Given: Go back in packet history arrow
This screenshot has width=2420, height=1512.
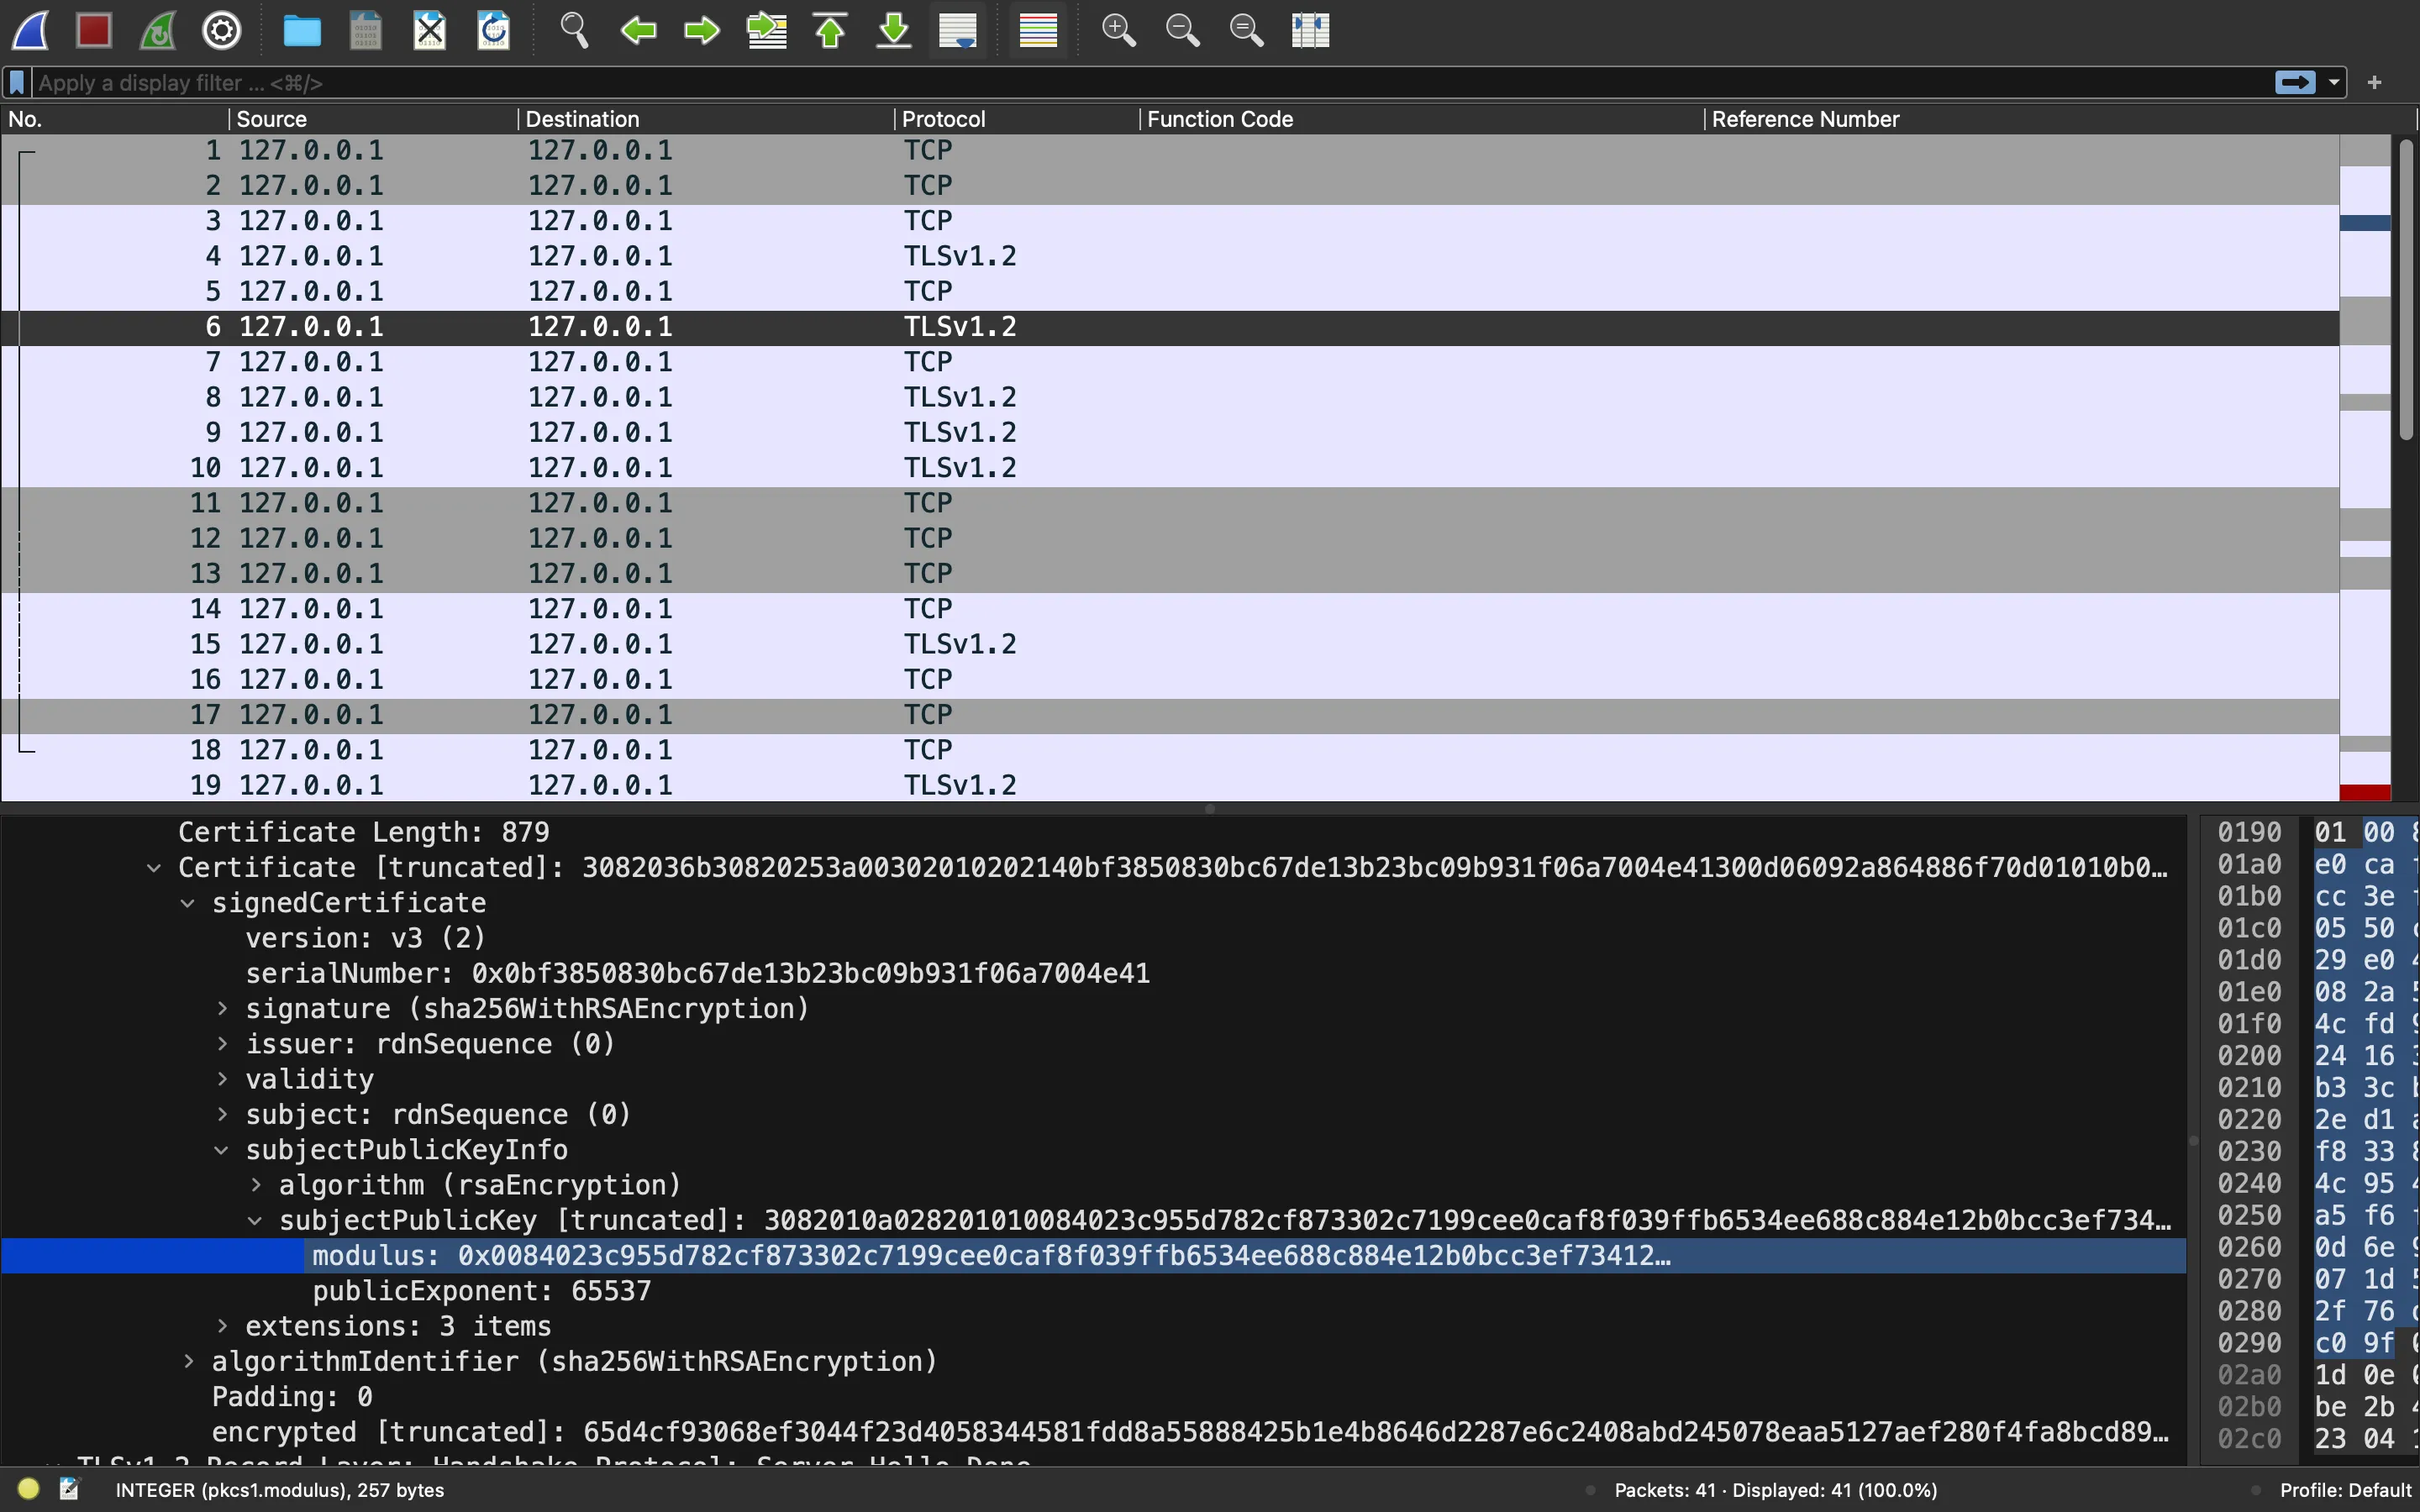Looking at the screenshot, I should (638, 30).
